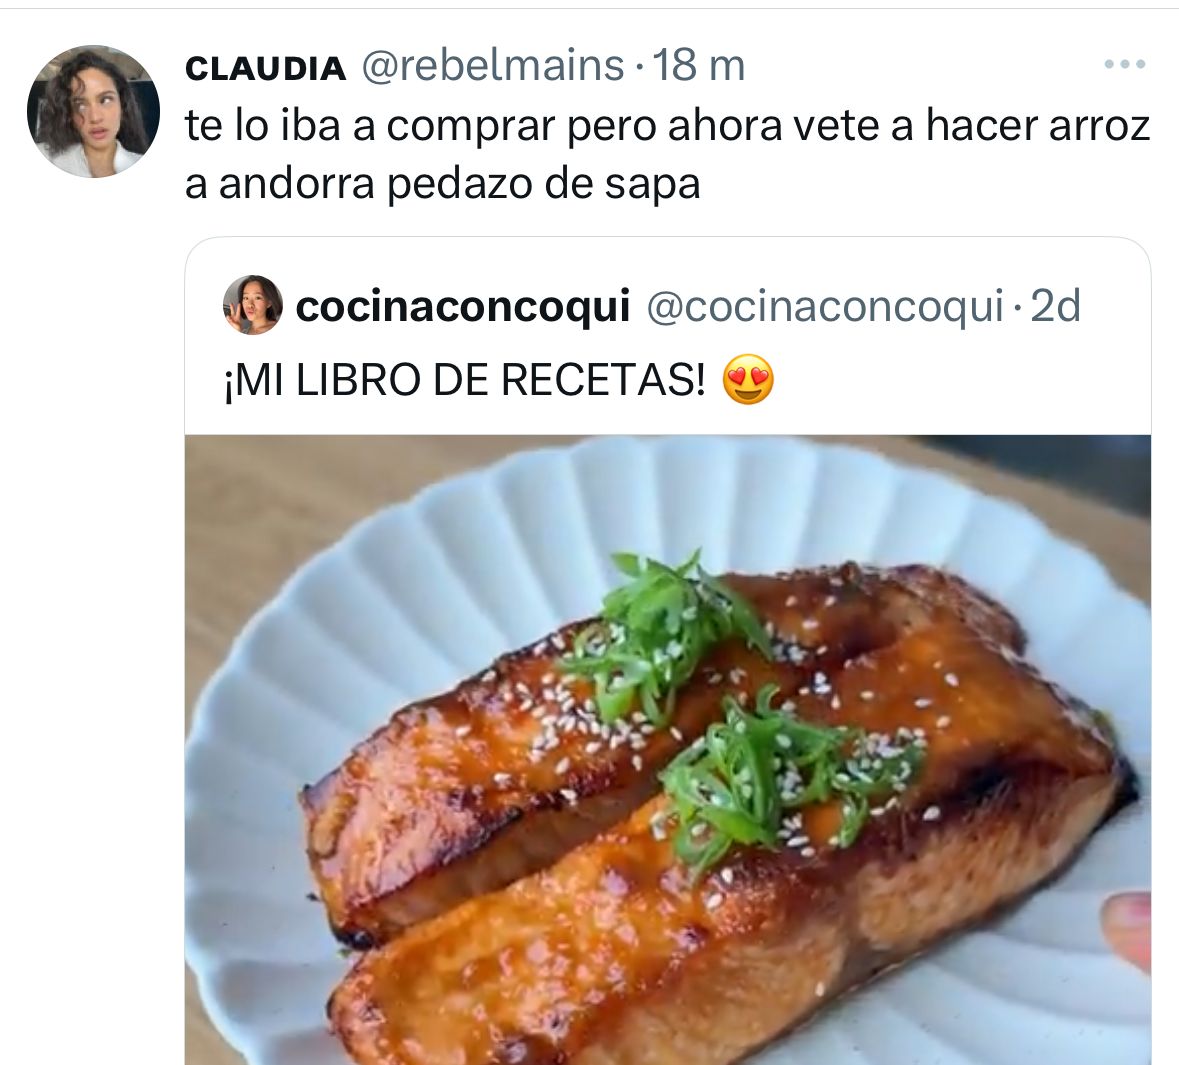Screen dimensions: 1179x1065
Task: Click the 2d timestamp on quoted tweet
Action: [1055, 305]
